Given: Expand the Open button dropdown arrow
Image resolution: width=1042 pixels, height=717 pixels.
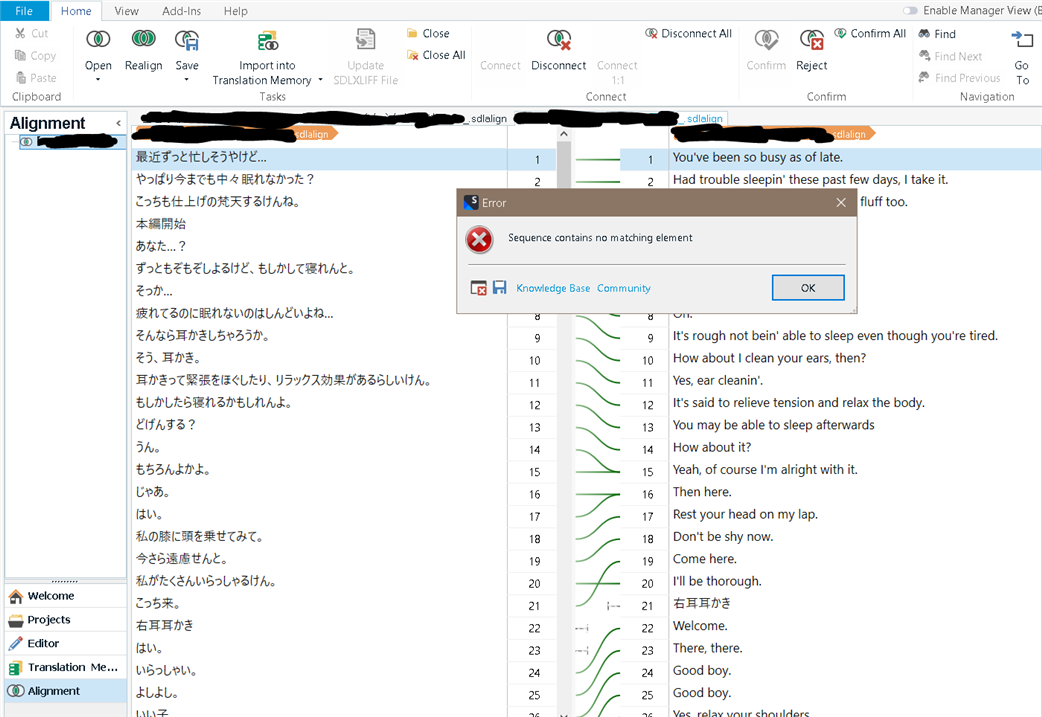Looking at the screenshot, I should pyautogui.click(x=98, y=80).
